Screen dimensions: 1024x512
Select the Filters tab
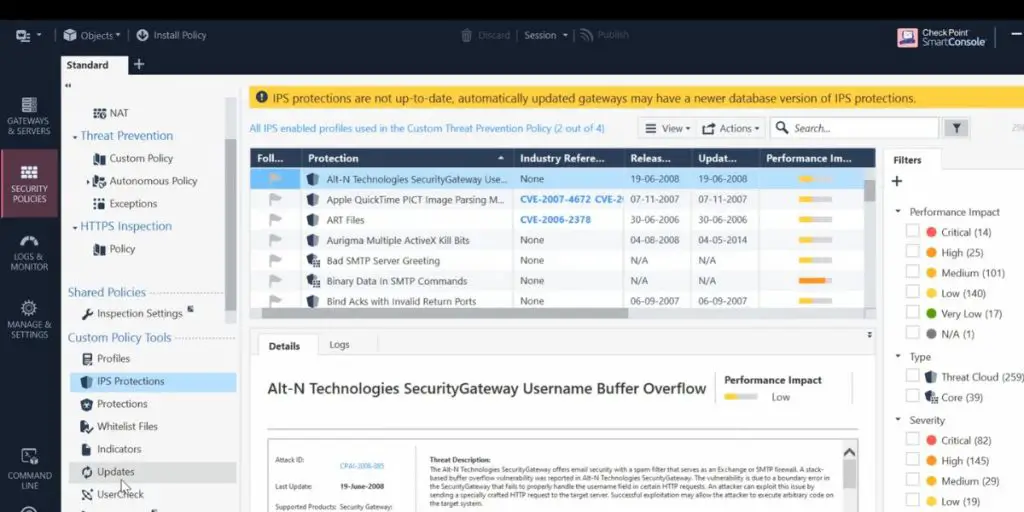[x=907, y=160]
